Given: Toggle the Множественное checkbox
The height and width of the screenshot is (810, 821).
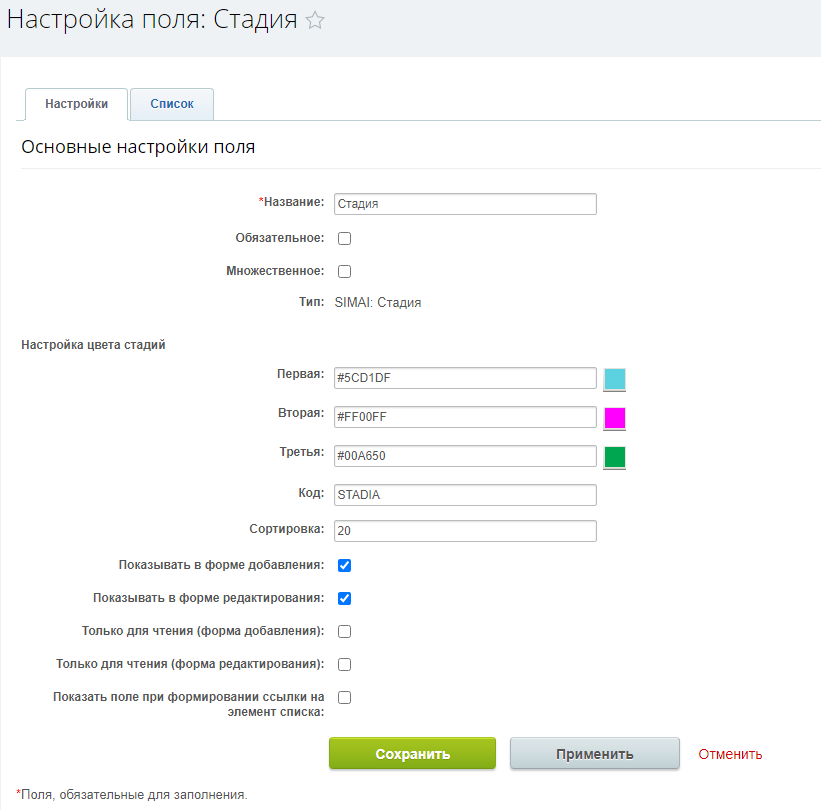Looking at the screenshot, I should point(344,271).
